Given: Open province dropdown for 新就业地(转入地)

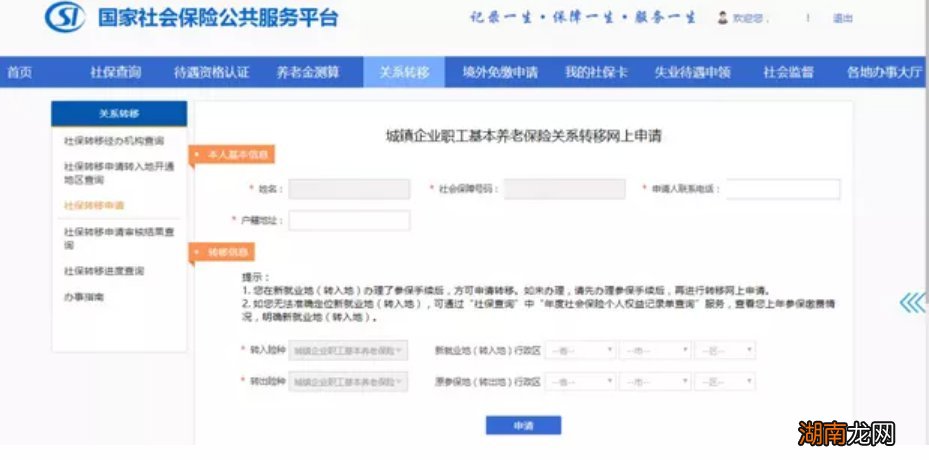Looking at the screenshot, I should click(581, 350).
